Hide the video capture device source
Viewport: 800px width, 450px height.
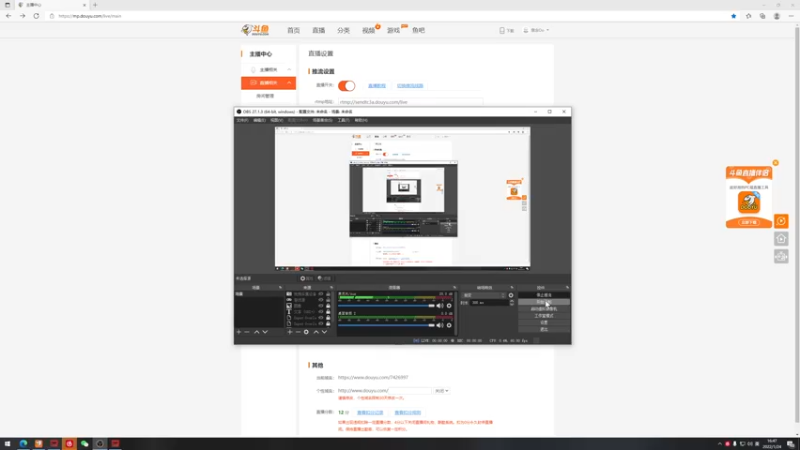(x=321, y=294)
